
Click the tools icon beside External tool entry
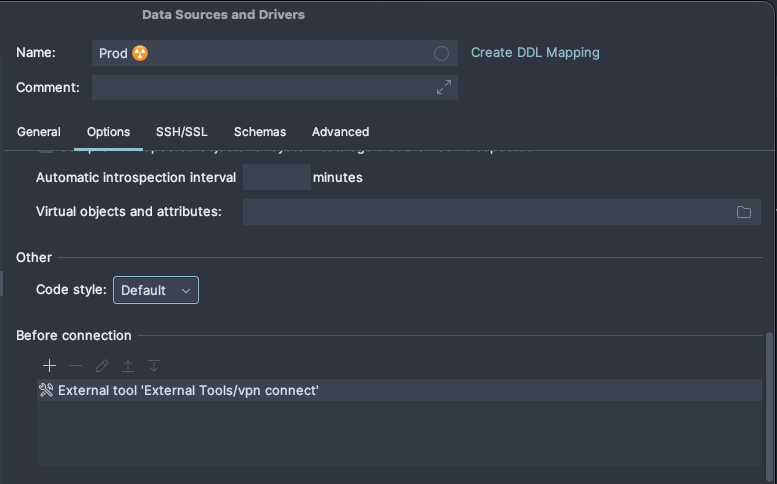46,390
